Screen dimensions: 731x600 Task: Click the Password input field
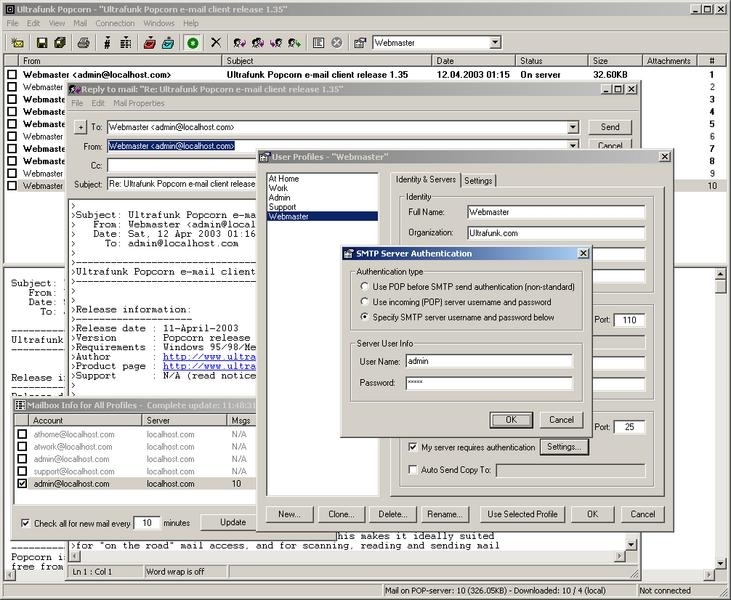489,383
